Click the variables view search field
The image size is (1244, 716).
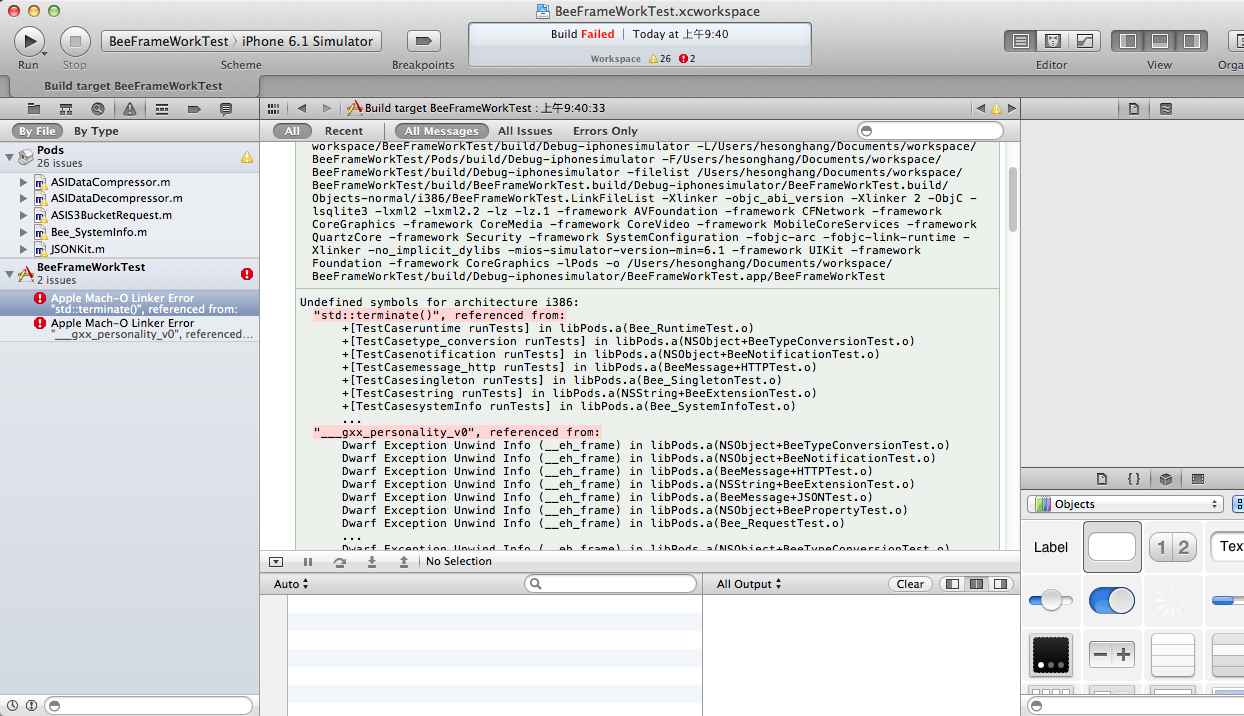pos(611,584)
